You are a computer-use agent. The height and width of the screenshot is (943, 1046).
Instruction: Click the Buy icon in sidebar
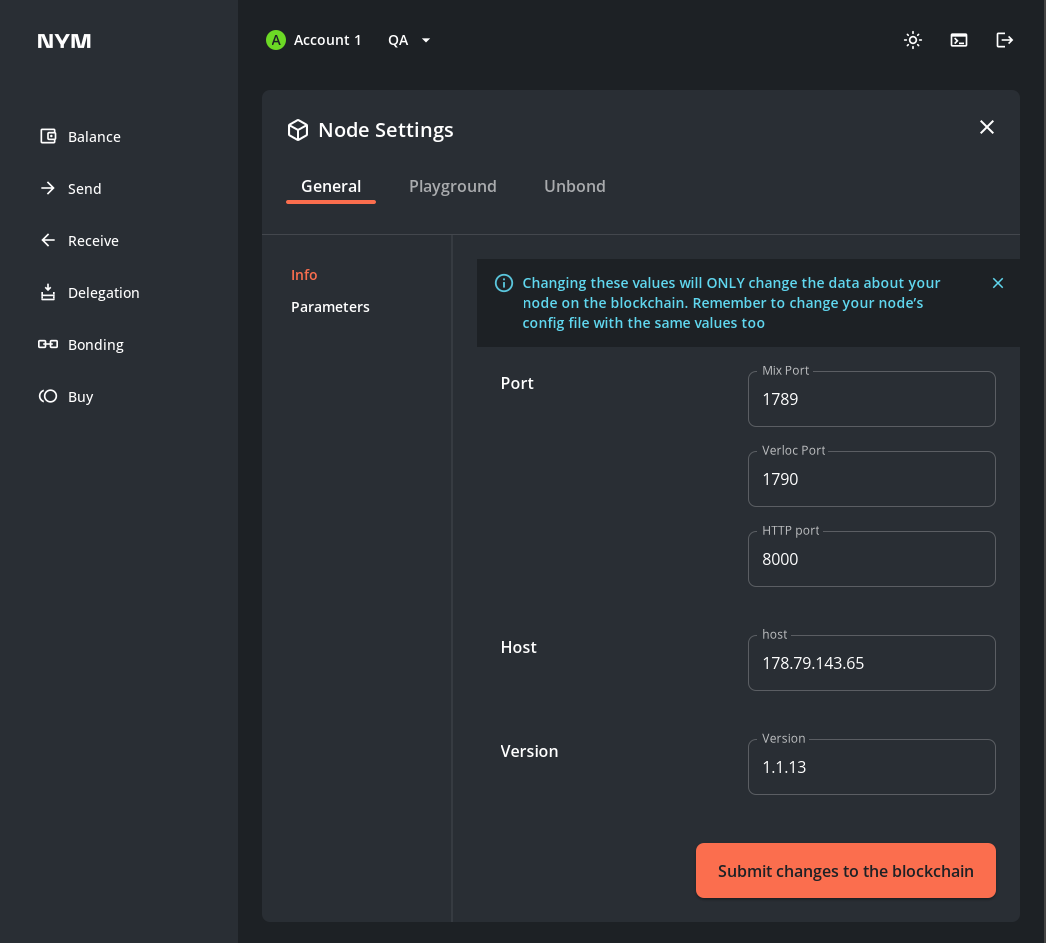48,396
